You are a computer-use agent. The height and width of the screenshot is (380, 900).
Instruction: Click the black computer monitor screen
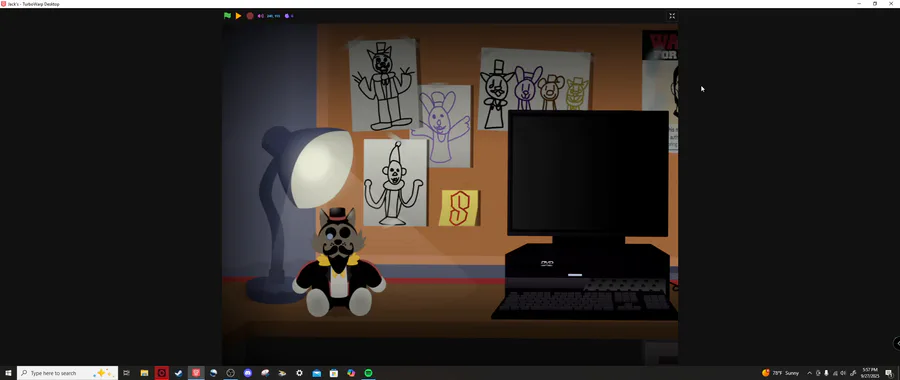tap(588, 173)
